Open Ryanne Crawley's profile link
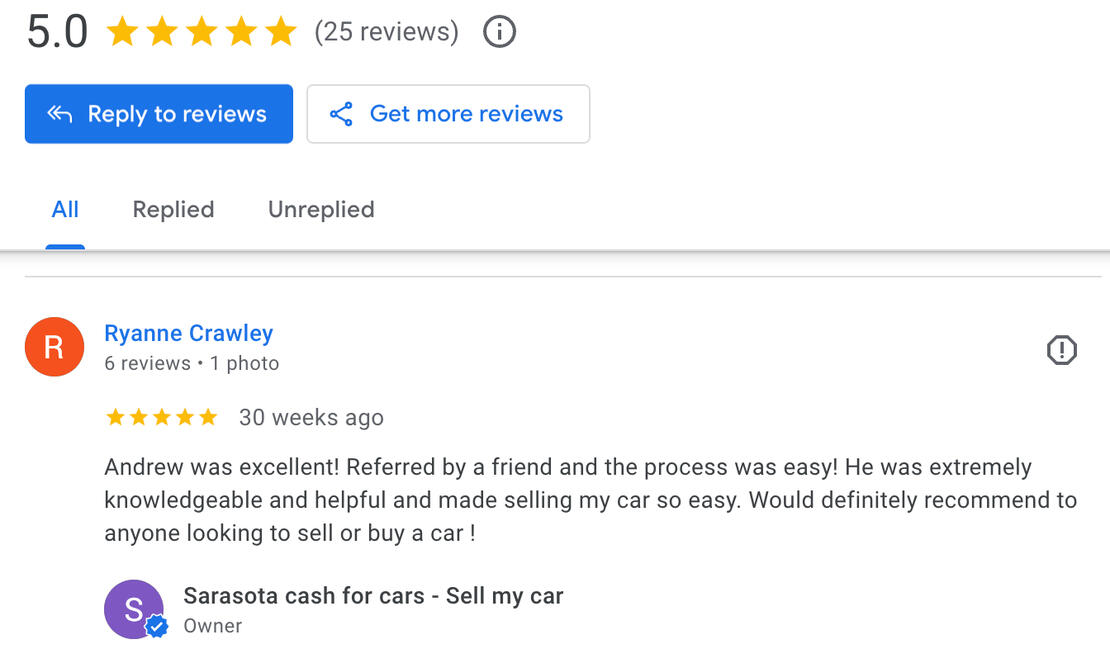Viewport: 1110px width, 649px height. pos(188,333)
